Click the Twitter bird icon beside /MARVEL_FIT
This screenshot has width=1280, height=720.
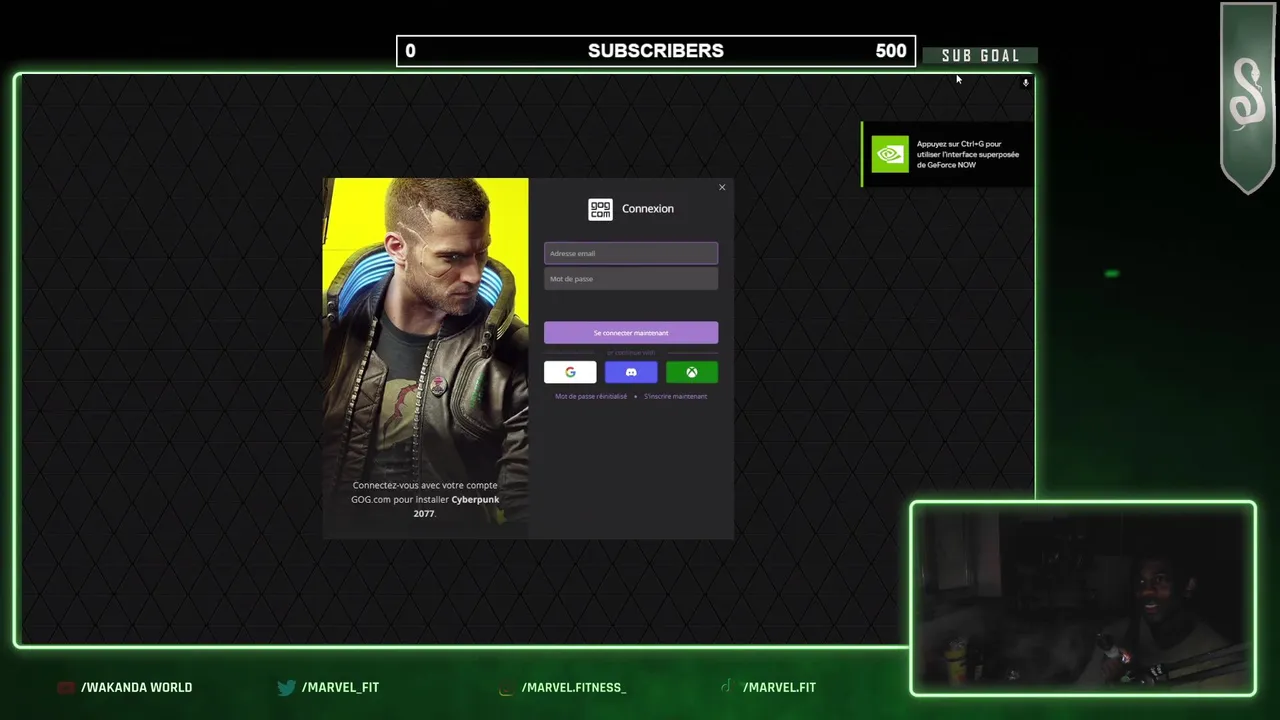[286, 687]
